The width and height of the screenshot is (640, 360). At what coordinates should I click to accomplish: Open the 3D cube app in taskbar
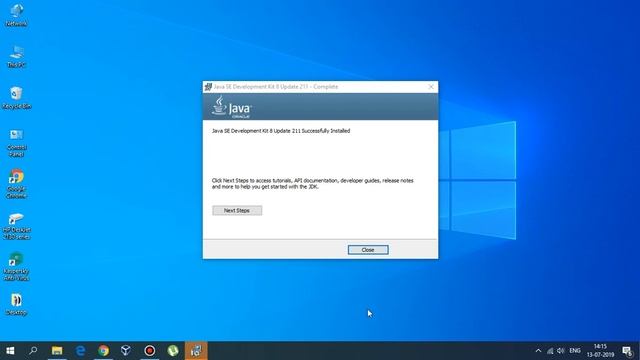tap(126, 351)
